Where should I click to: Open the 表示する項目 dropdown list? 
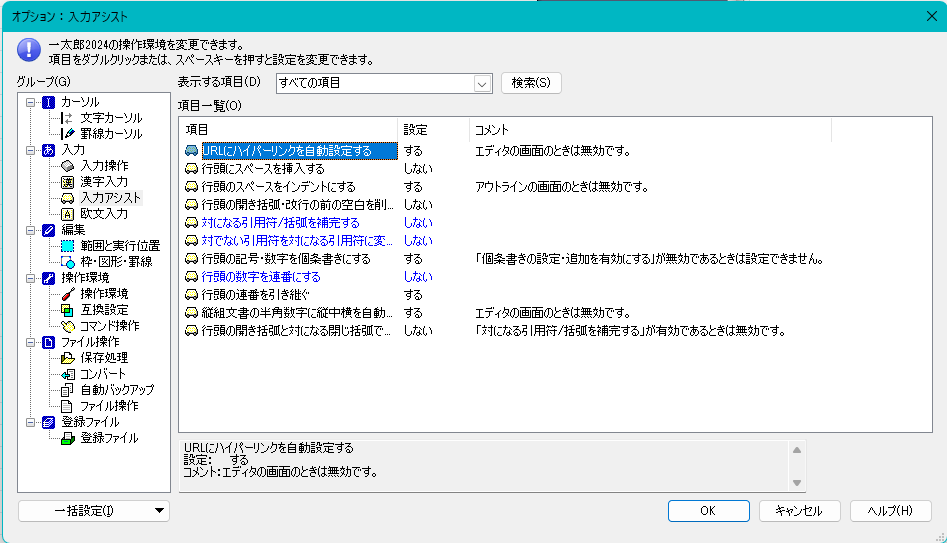click(x=483, y=83)
